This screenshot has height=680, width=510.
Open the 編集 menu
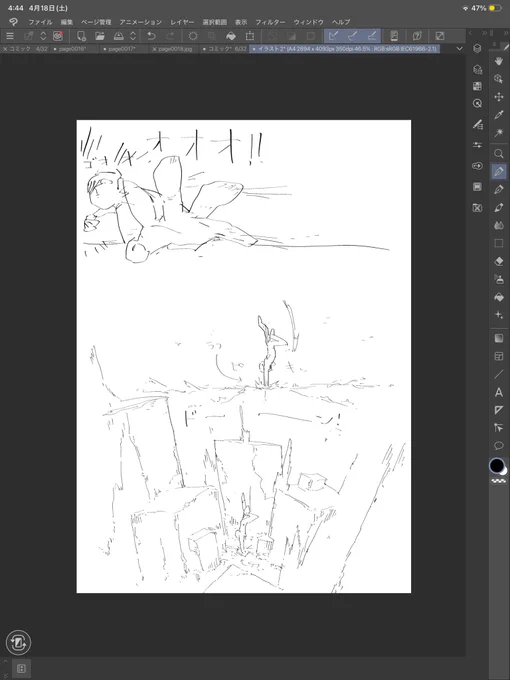[67, 22]
